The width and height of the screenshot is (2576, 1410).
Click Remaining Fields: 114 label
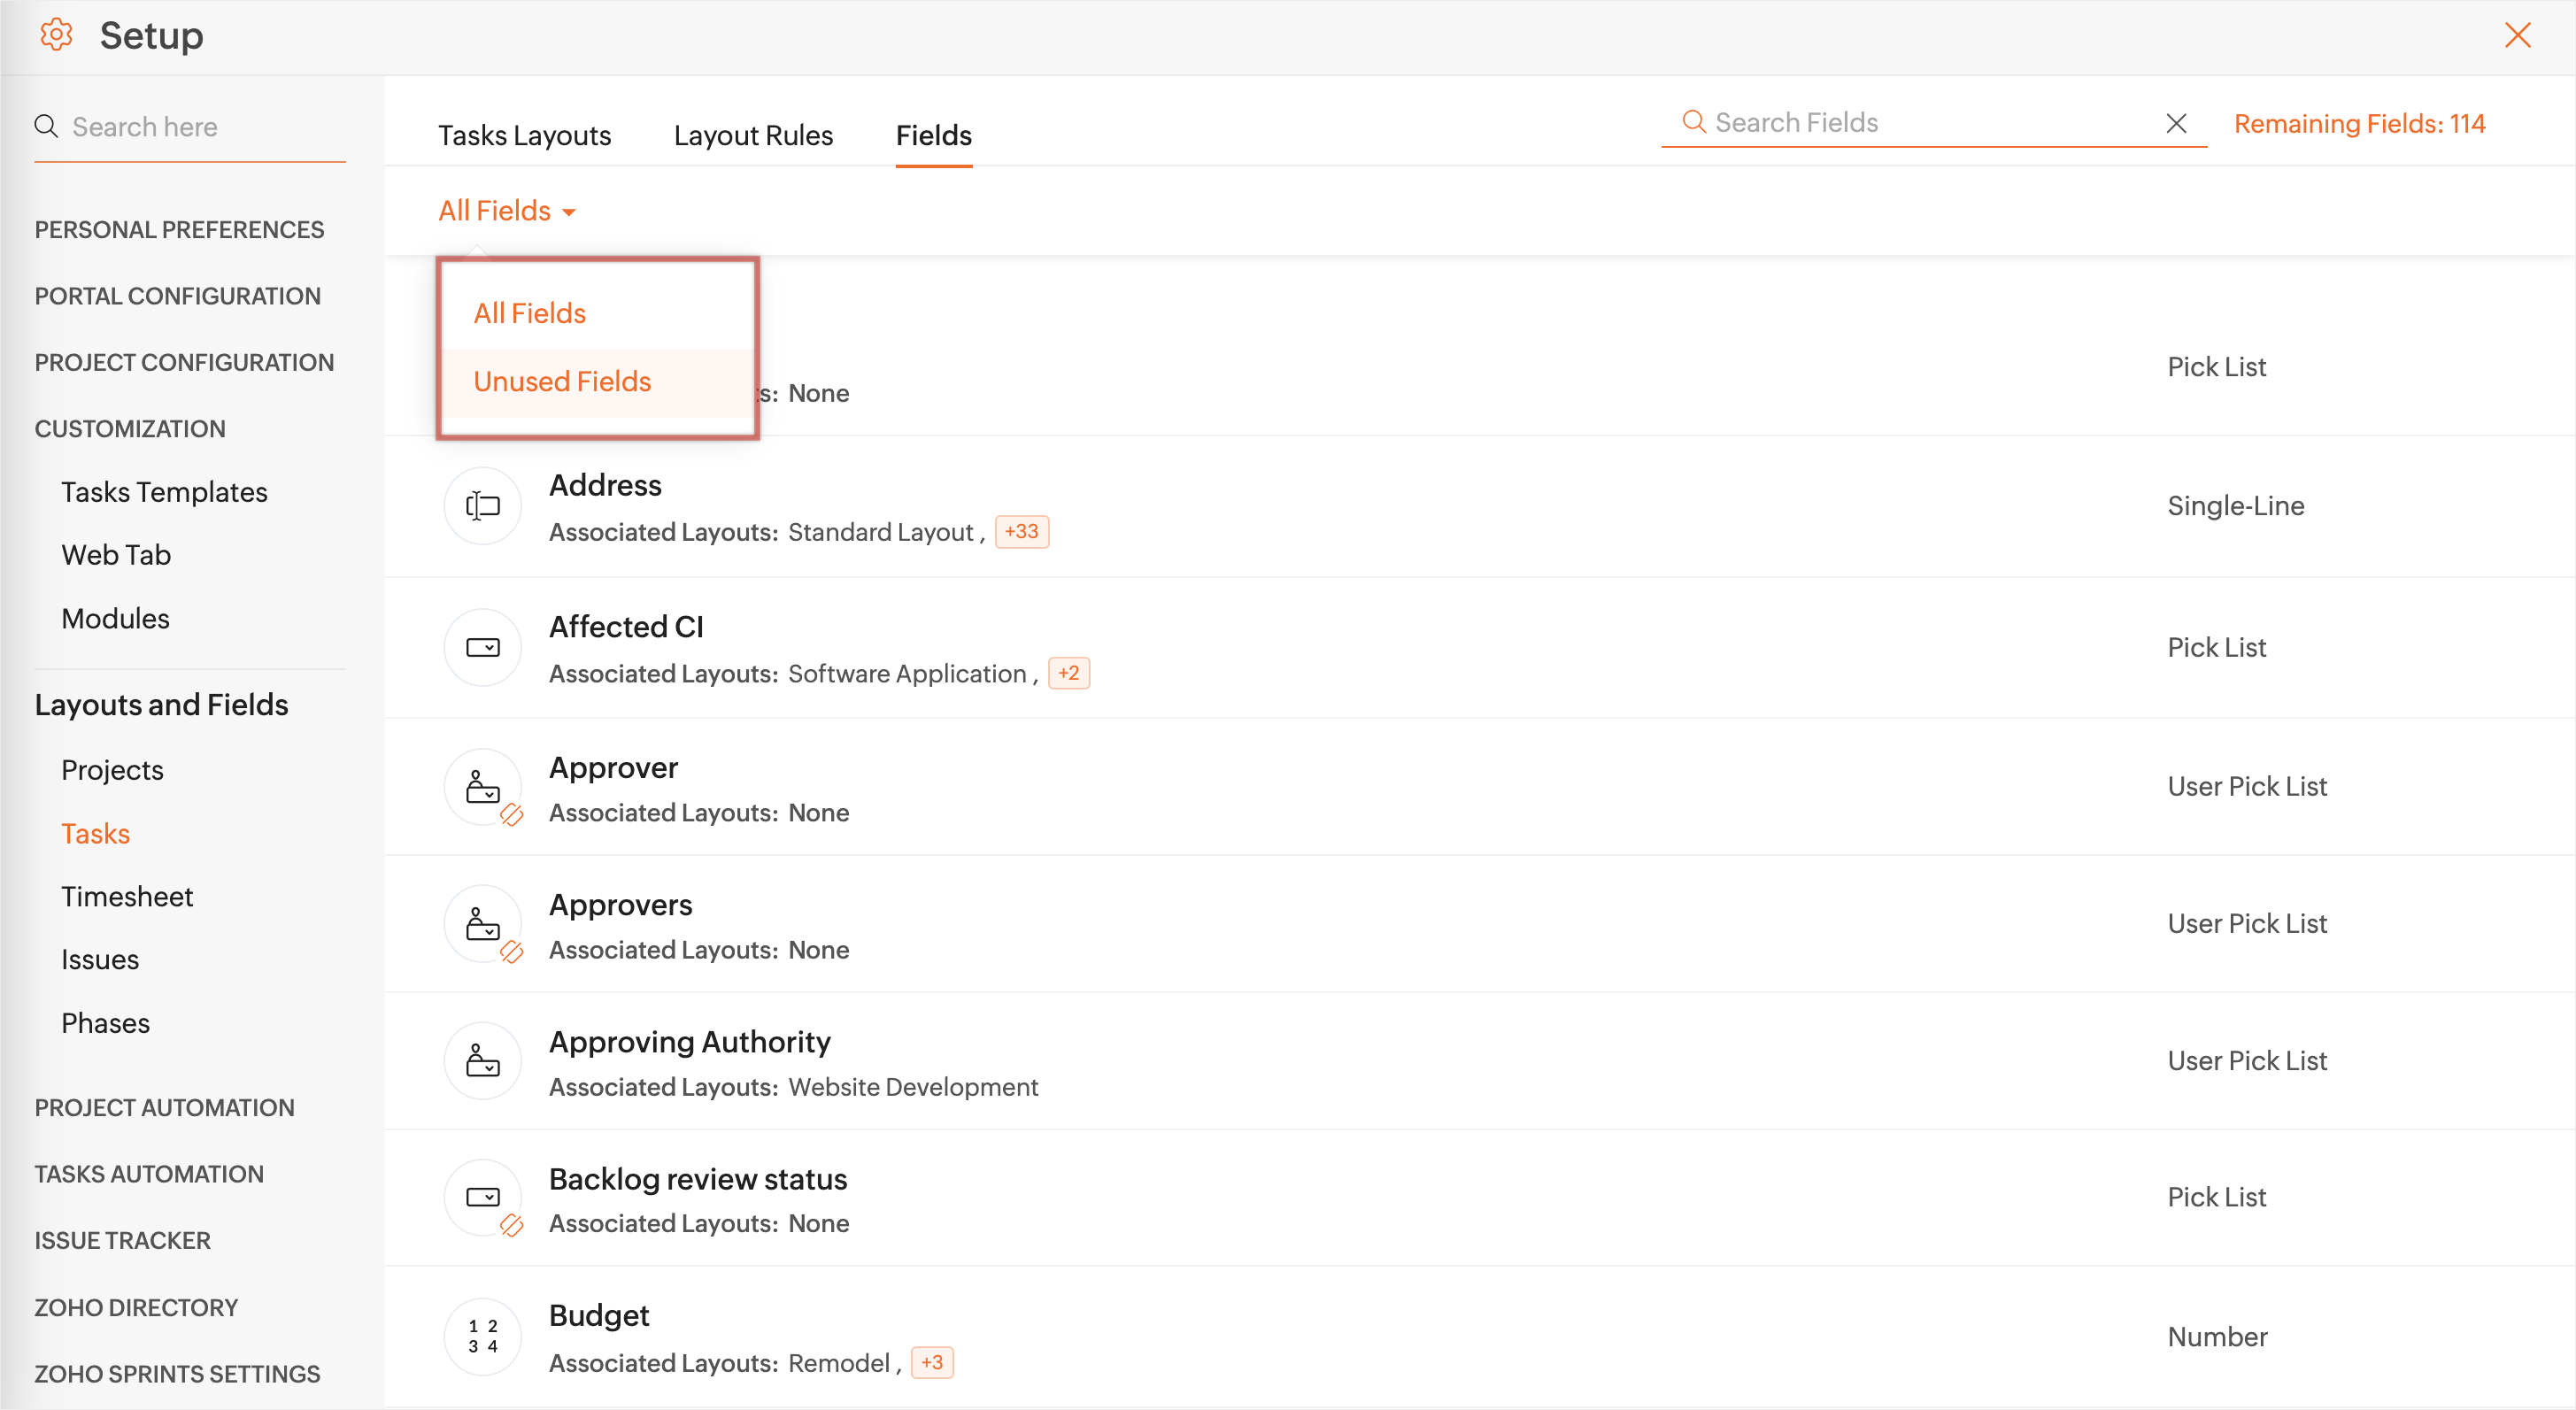coord(2360,124)
